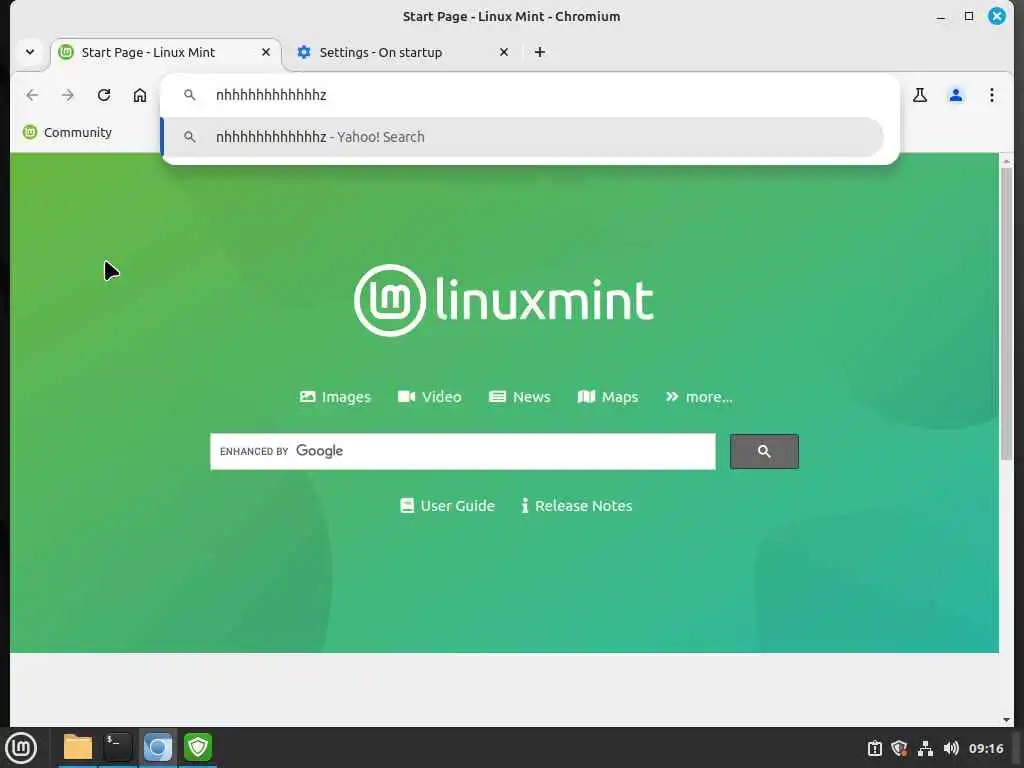Open the home page button
This screenshot has height=768, width=1024.
[x=140, y=95]
